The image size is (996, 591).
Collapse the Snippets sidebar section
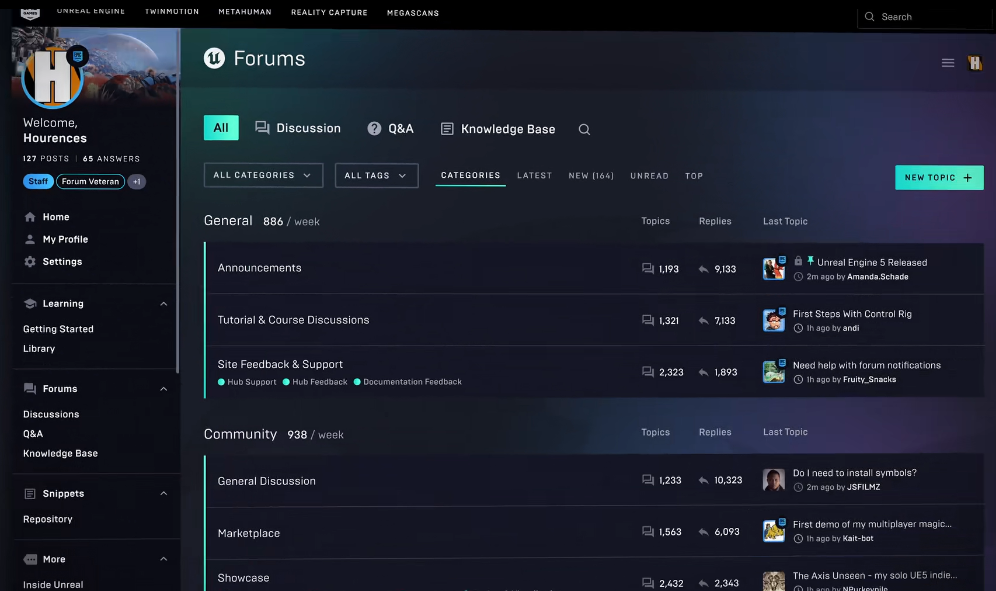163,494
